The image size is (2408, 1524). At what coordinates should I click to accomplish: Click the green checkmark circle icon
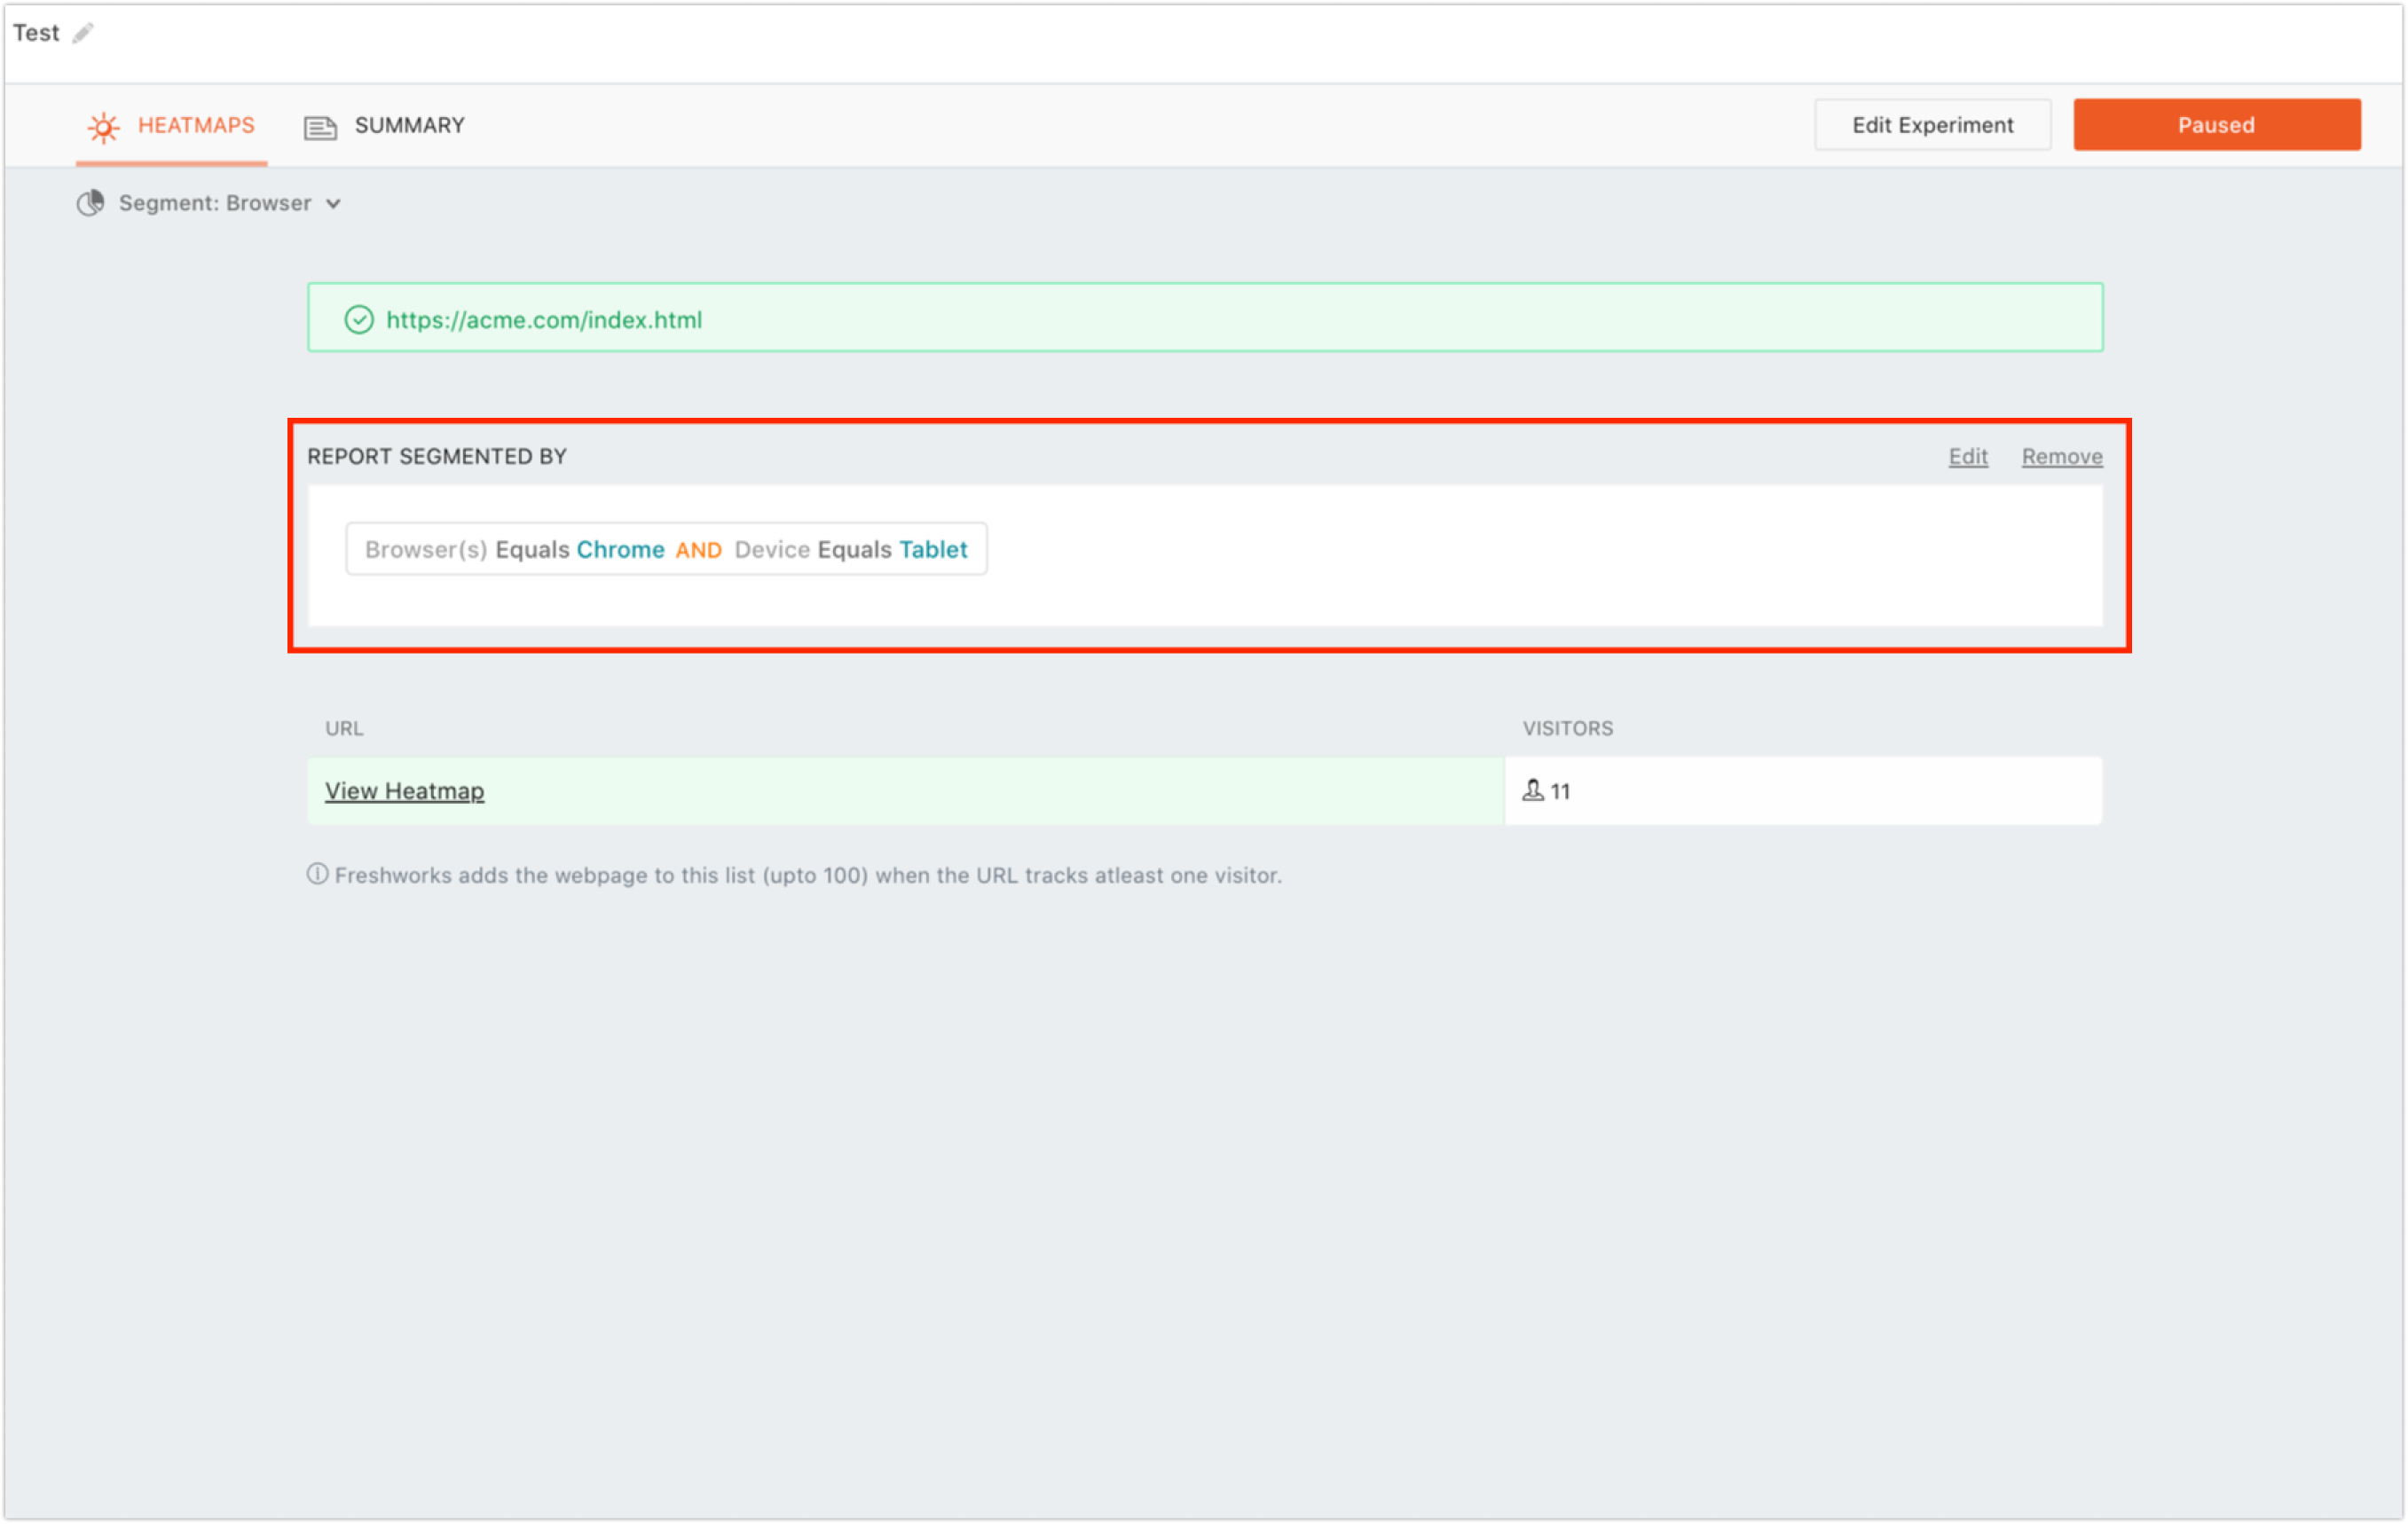359,320
